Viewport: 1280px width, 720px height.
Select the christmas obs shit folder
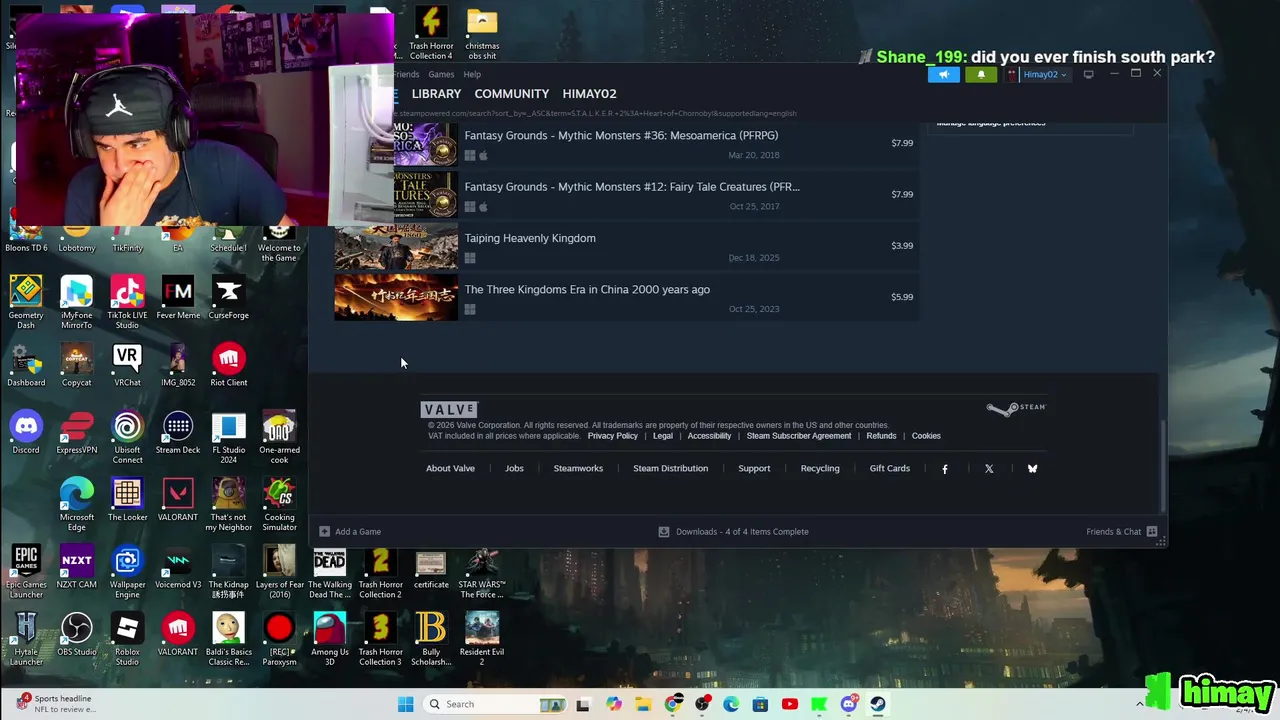point(482,34)
